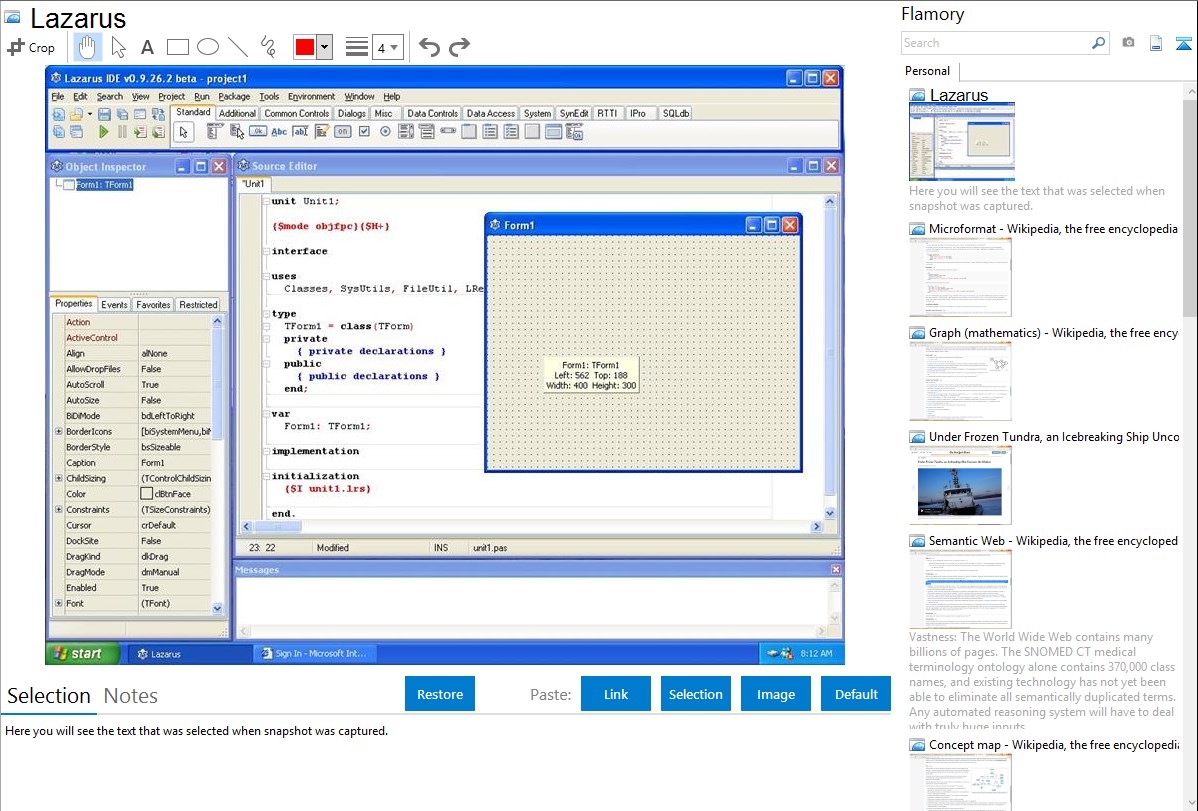Click the up arrow of Flamory snapshot list scrollbar
Screen dimensions: 1198x811
[x=1191, y=91]
